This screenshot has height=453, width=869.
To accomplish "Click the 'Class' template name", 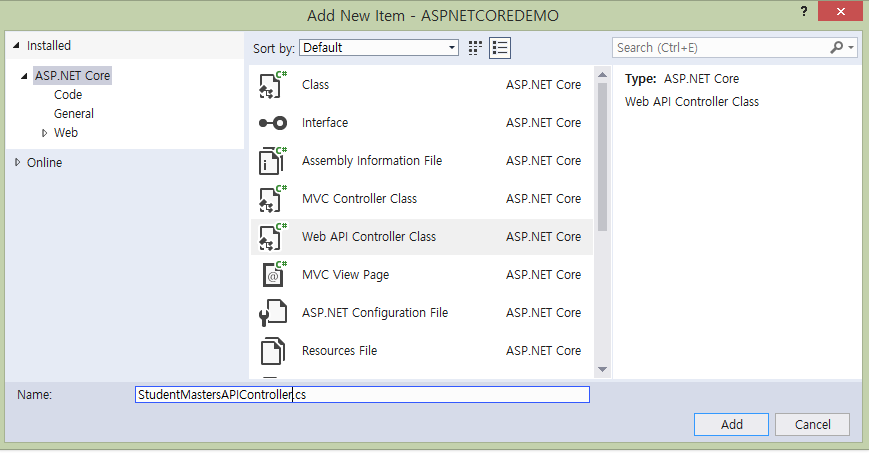I will click(x=315, y=85).
